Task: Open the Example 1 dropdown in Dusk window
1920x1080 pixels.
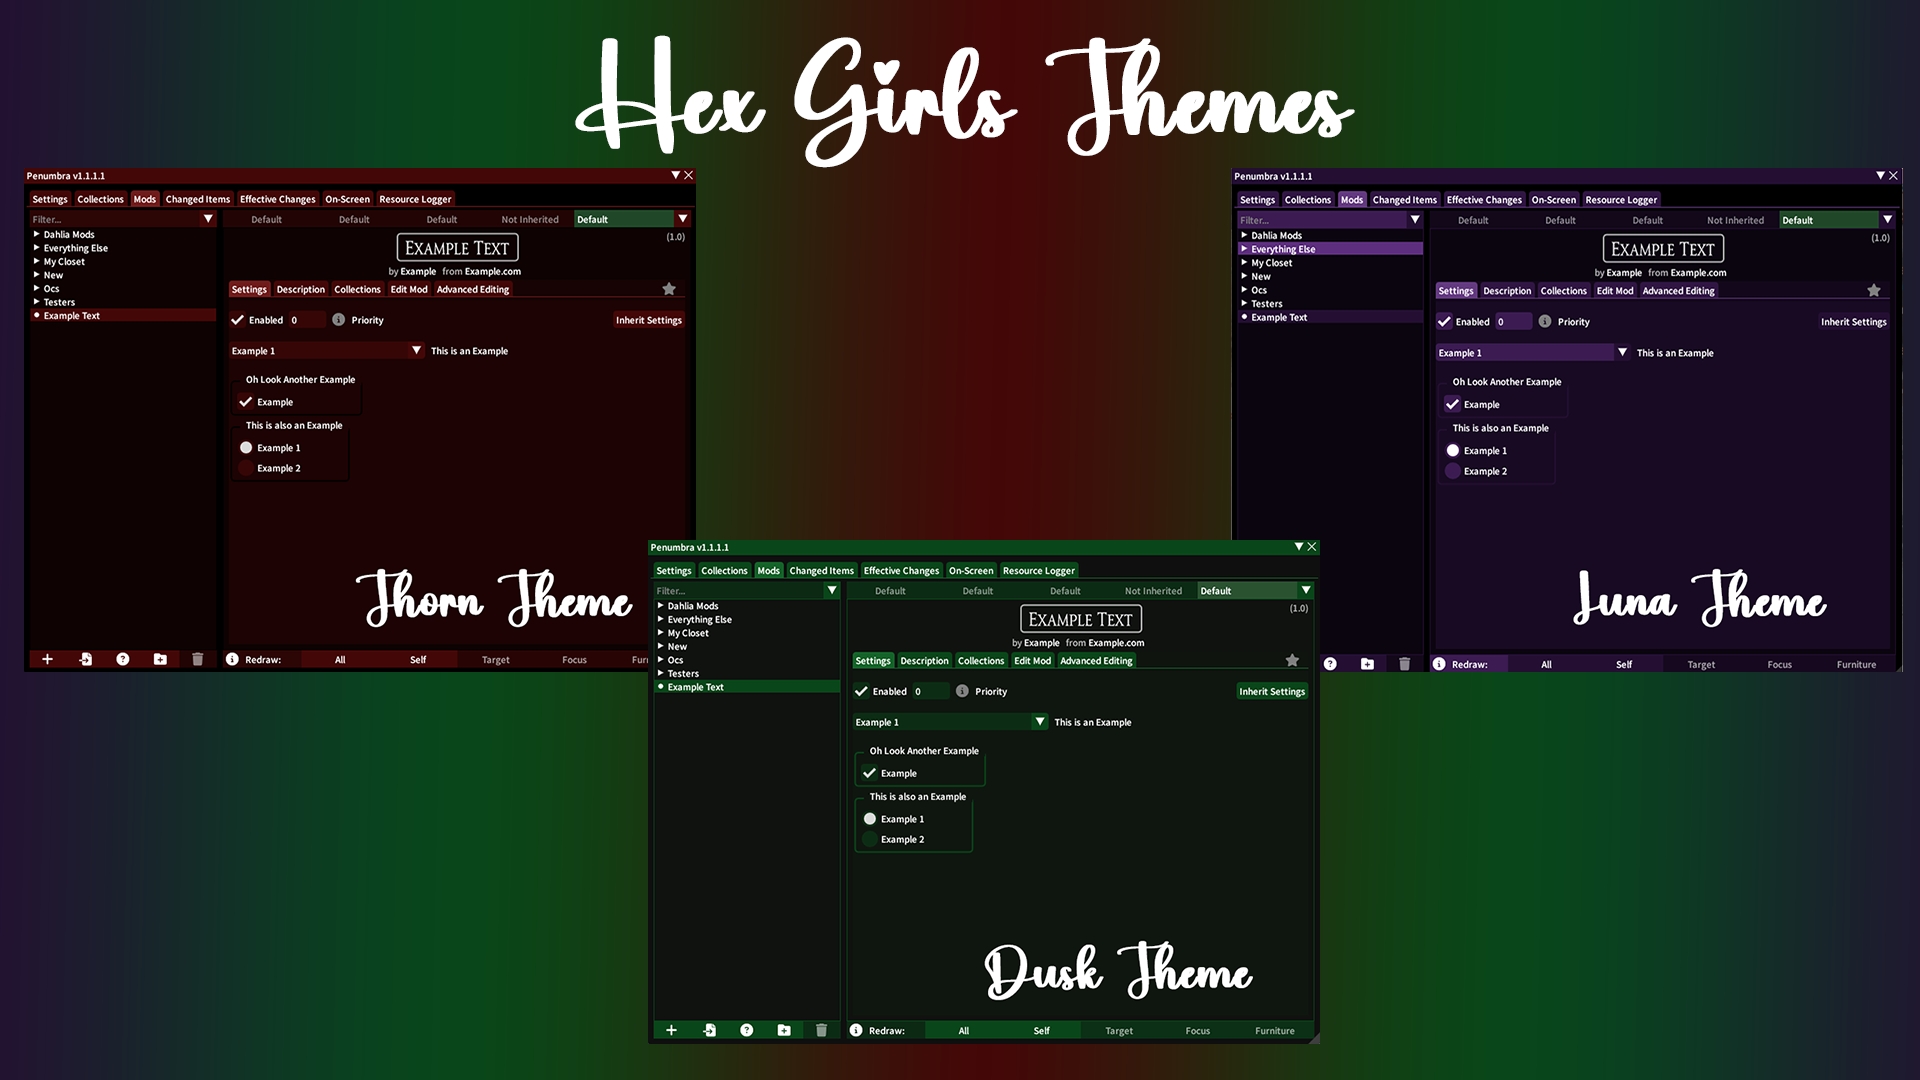Action: (x=949, y=722)
